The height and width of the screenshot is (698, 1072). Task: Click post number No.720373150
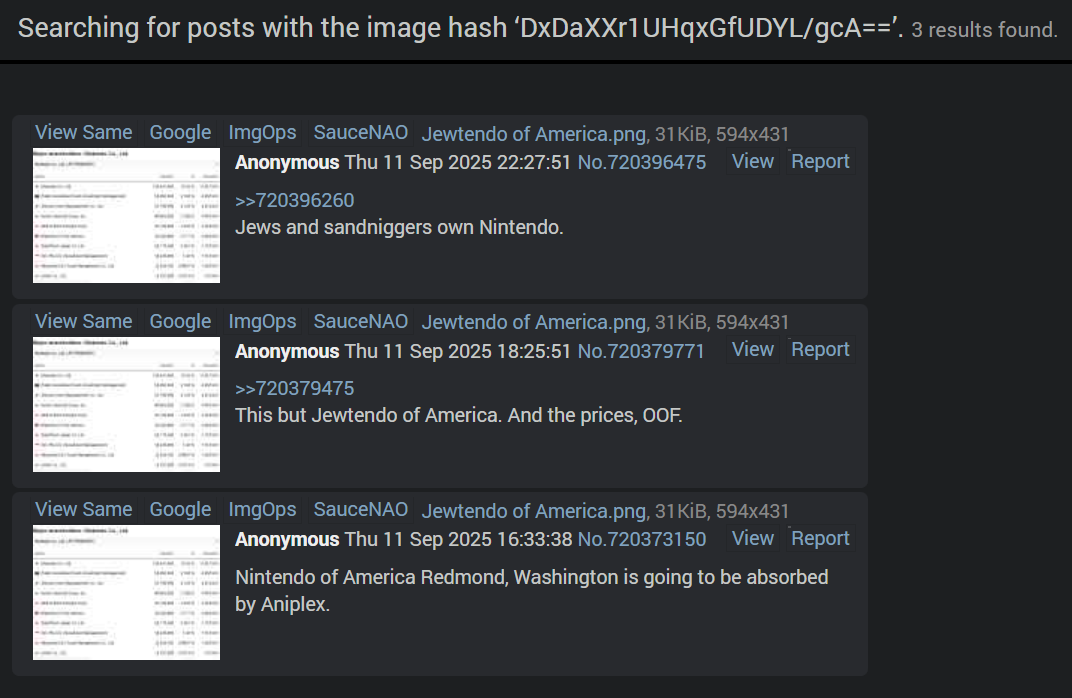point(642,539)
